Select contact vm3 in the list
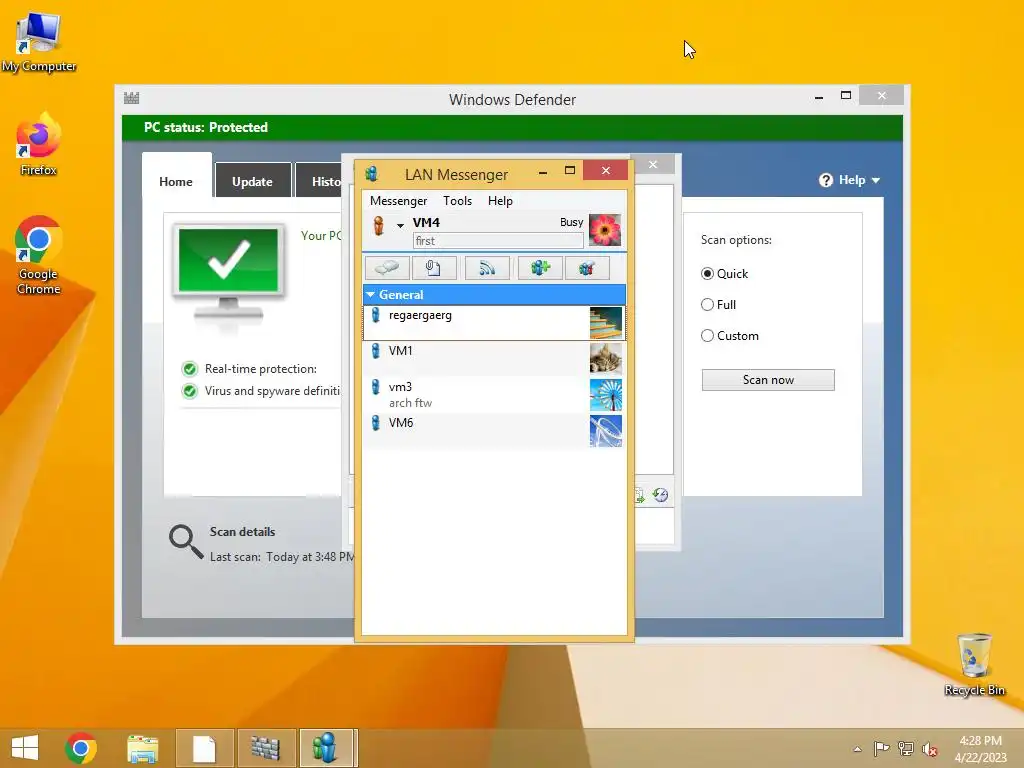 pos(494,395)
